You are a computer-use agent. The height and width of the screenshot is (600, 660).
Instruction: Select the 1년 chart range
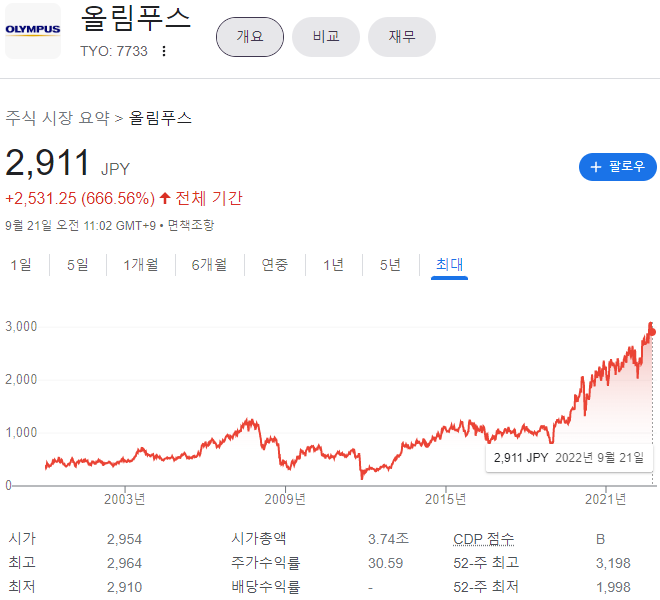click(333, 265)
